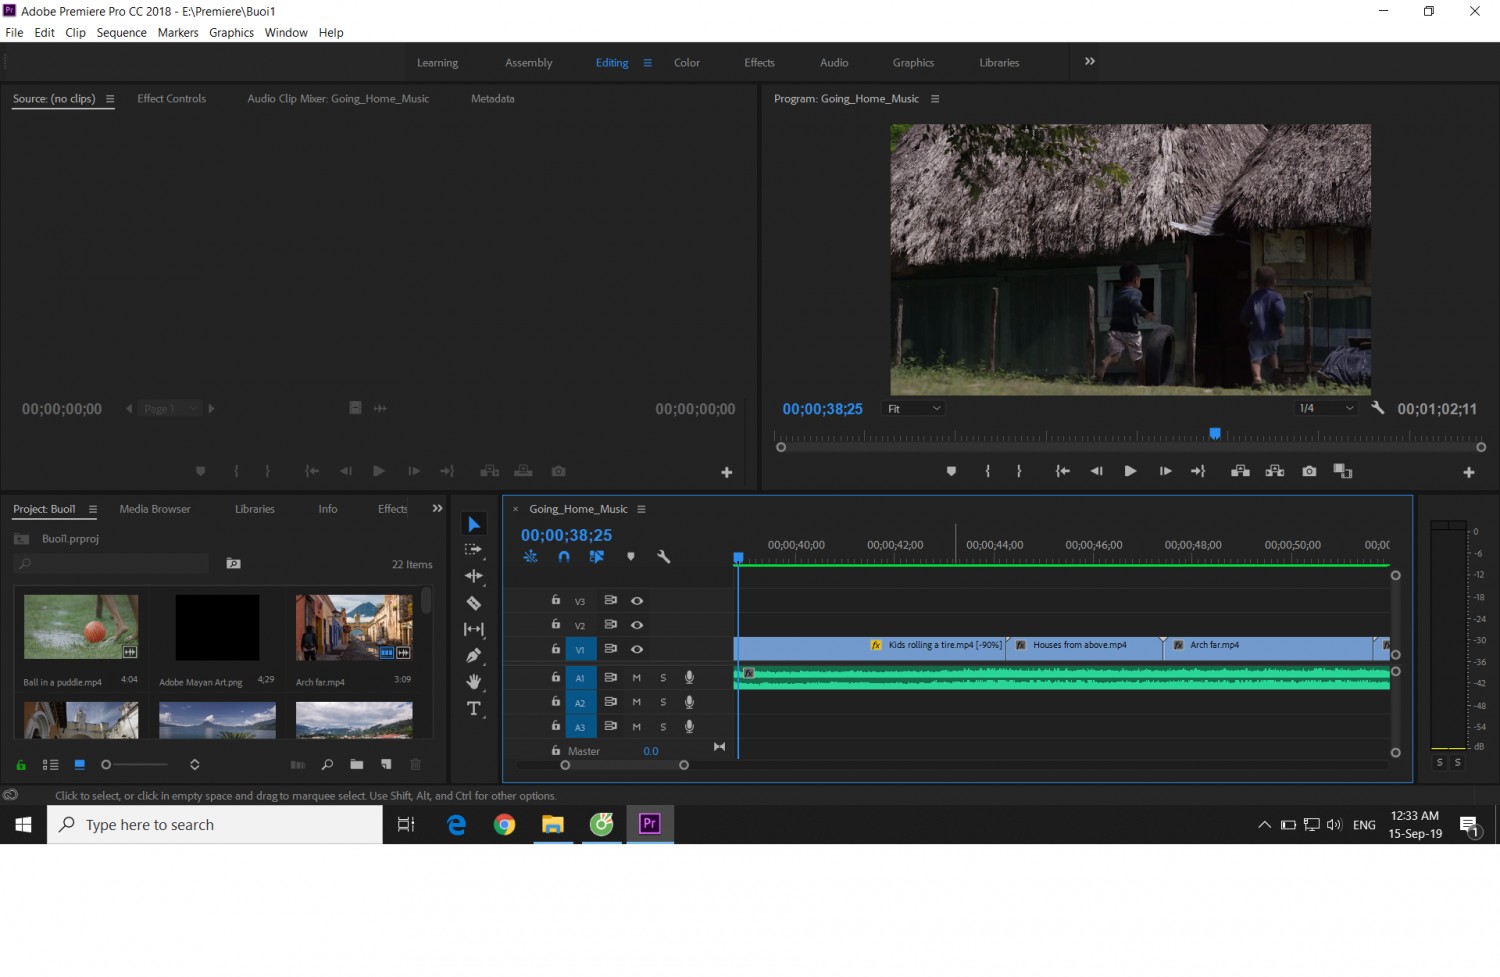Add a marker in the timeline header
The image size is (1500, 977).
click(x=631, y=557)
